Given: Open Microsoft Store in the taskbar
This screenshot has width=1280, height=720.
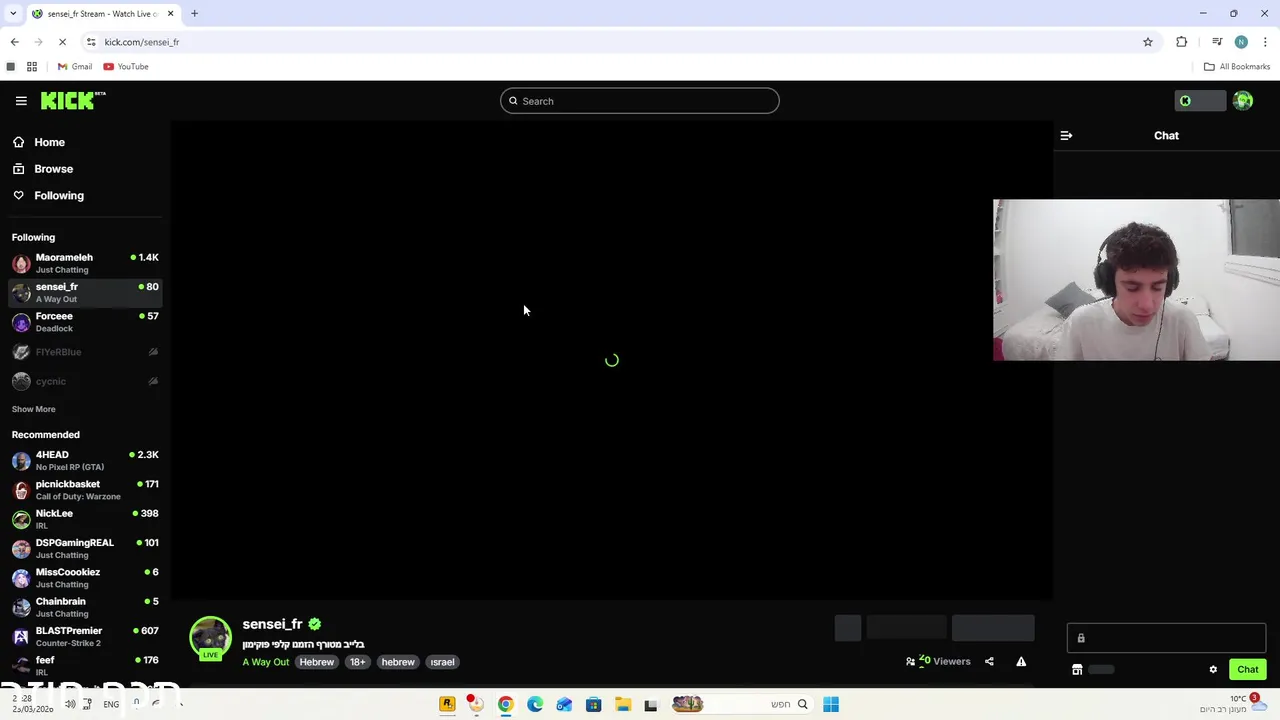Looking at the screenshot, I should (x=593, y=704).
